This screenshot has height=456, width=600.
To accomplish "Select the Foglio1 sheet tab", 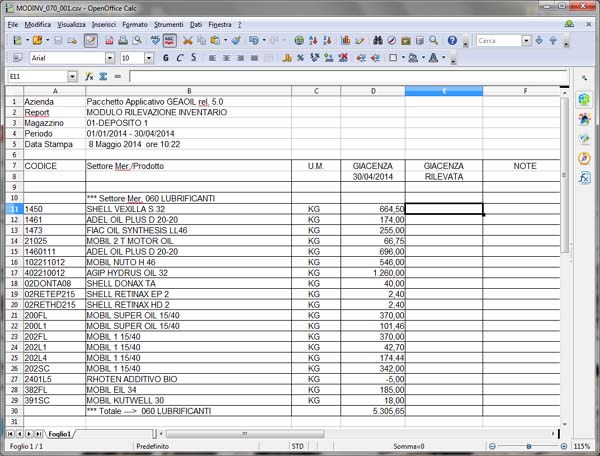I will (60, 434).
